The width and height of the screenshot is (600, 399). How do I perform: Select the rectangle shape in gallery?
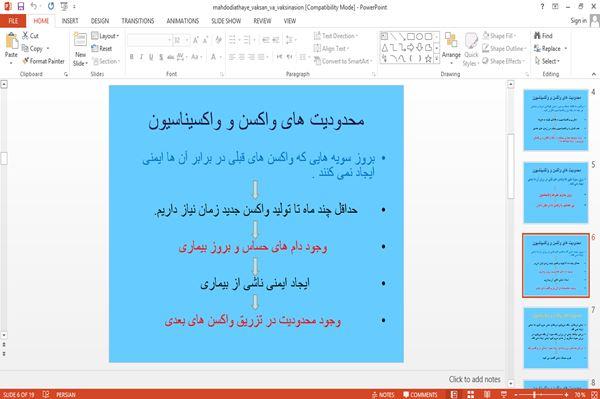pyautogui.click(x=411, y=37)
